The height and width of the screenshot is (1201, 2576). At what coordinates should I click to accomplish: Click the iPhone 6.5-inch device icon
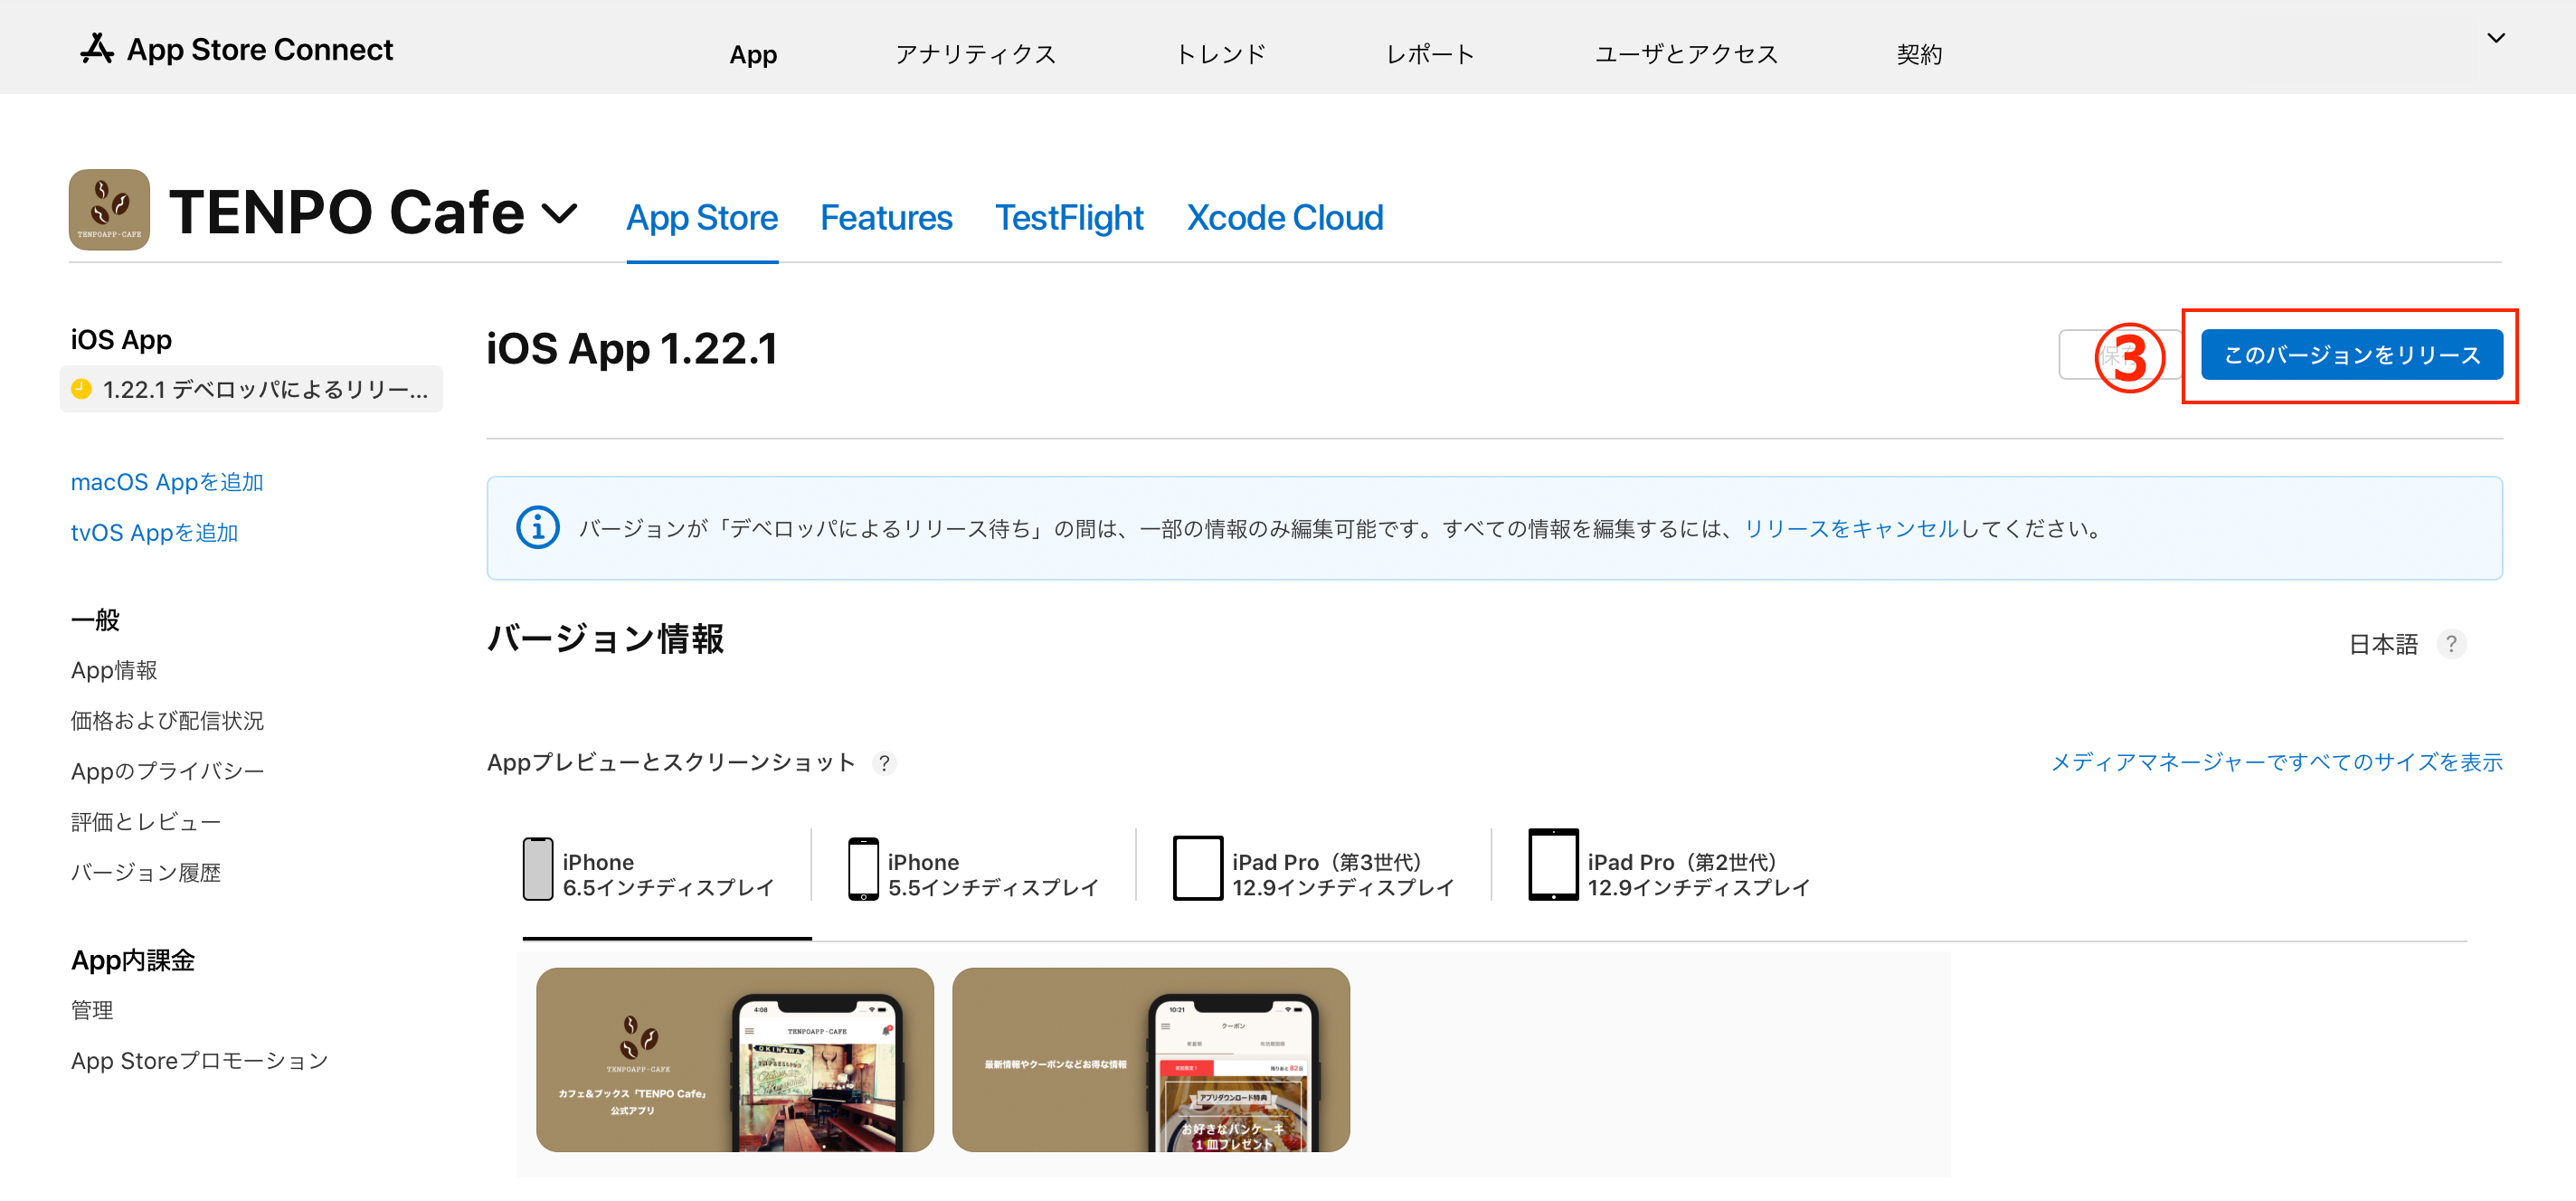[538, 869]
